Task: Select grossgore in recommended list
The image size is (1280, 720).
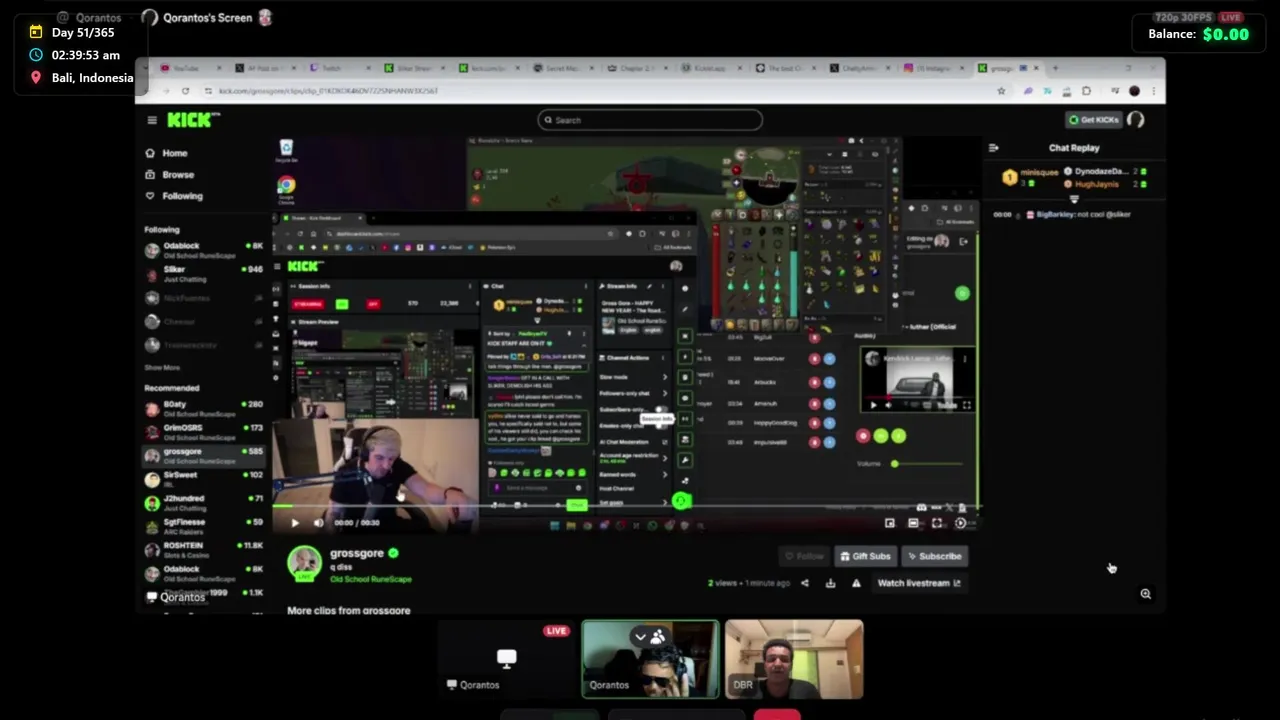Action: point(205,455)
